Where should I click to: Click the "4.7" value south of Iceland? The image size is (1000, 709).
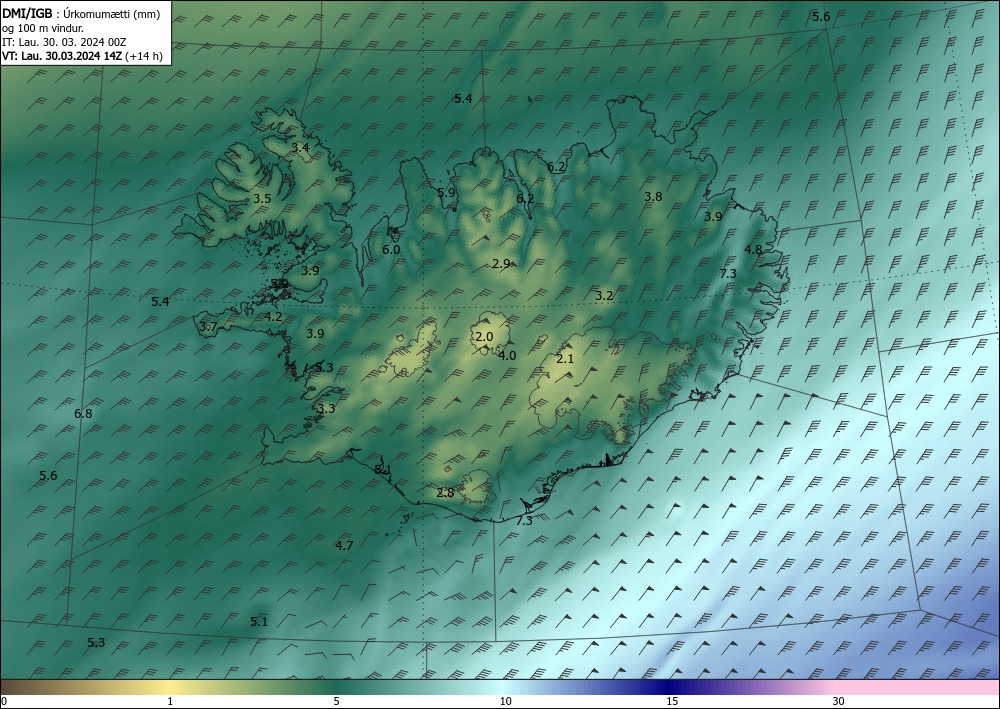tap(344, 545)
